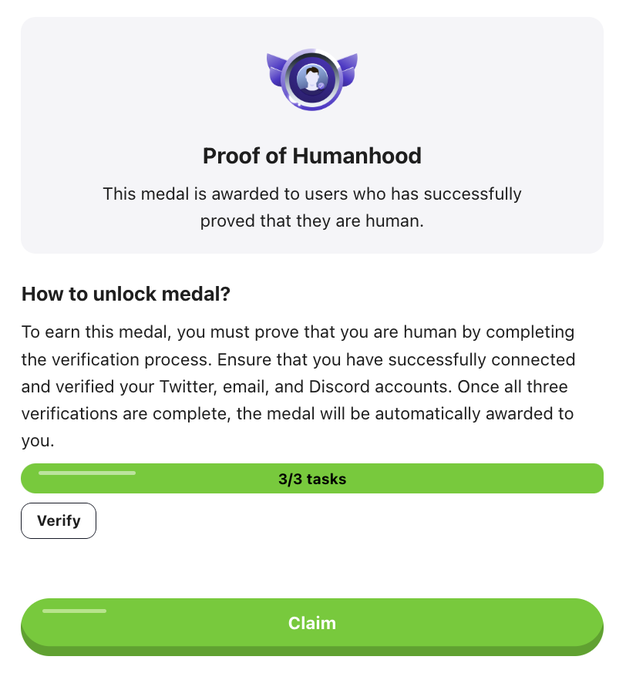Click the avatar in the medal center

coord(312,79)
